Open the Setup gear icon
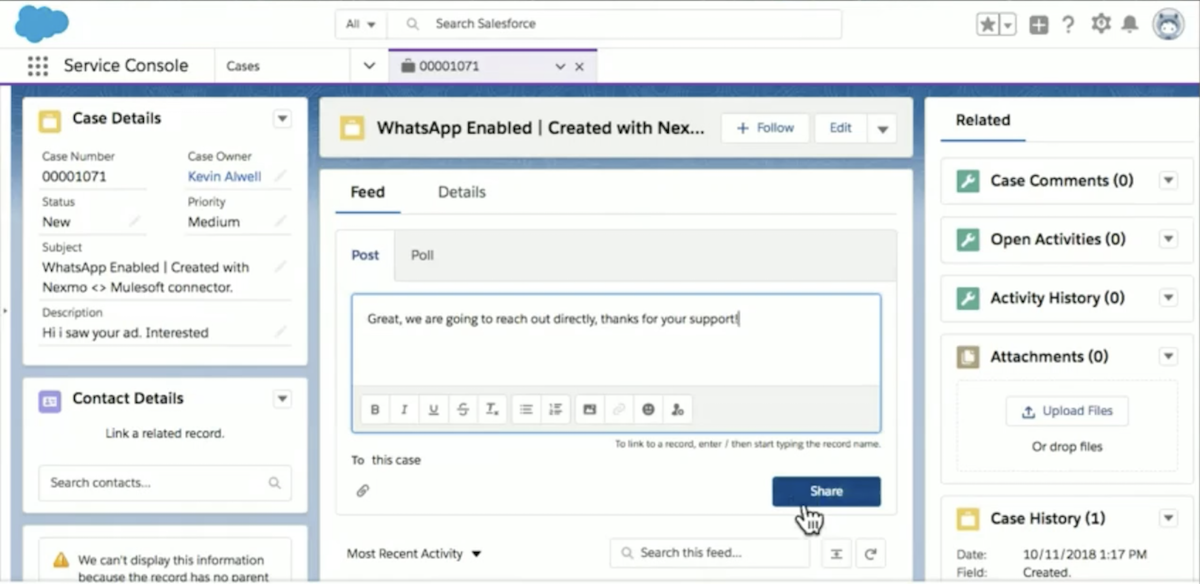The width and height of the screenshot is (1200, 584). pyautogui.click(x=1101, y=24)
